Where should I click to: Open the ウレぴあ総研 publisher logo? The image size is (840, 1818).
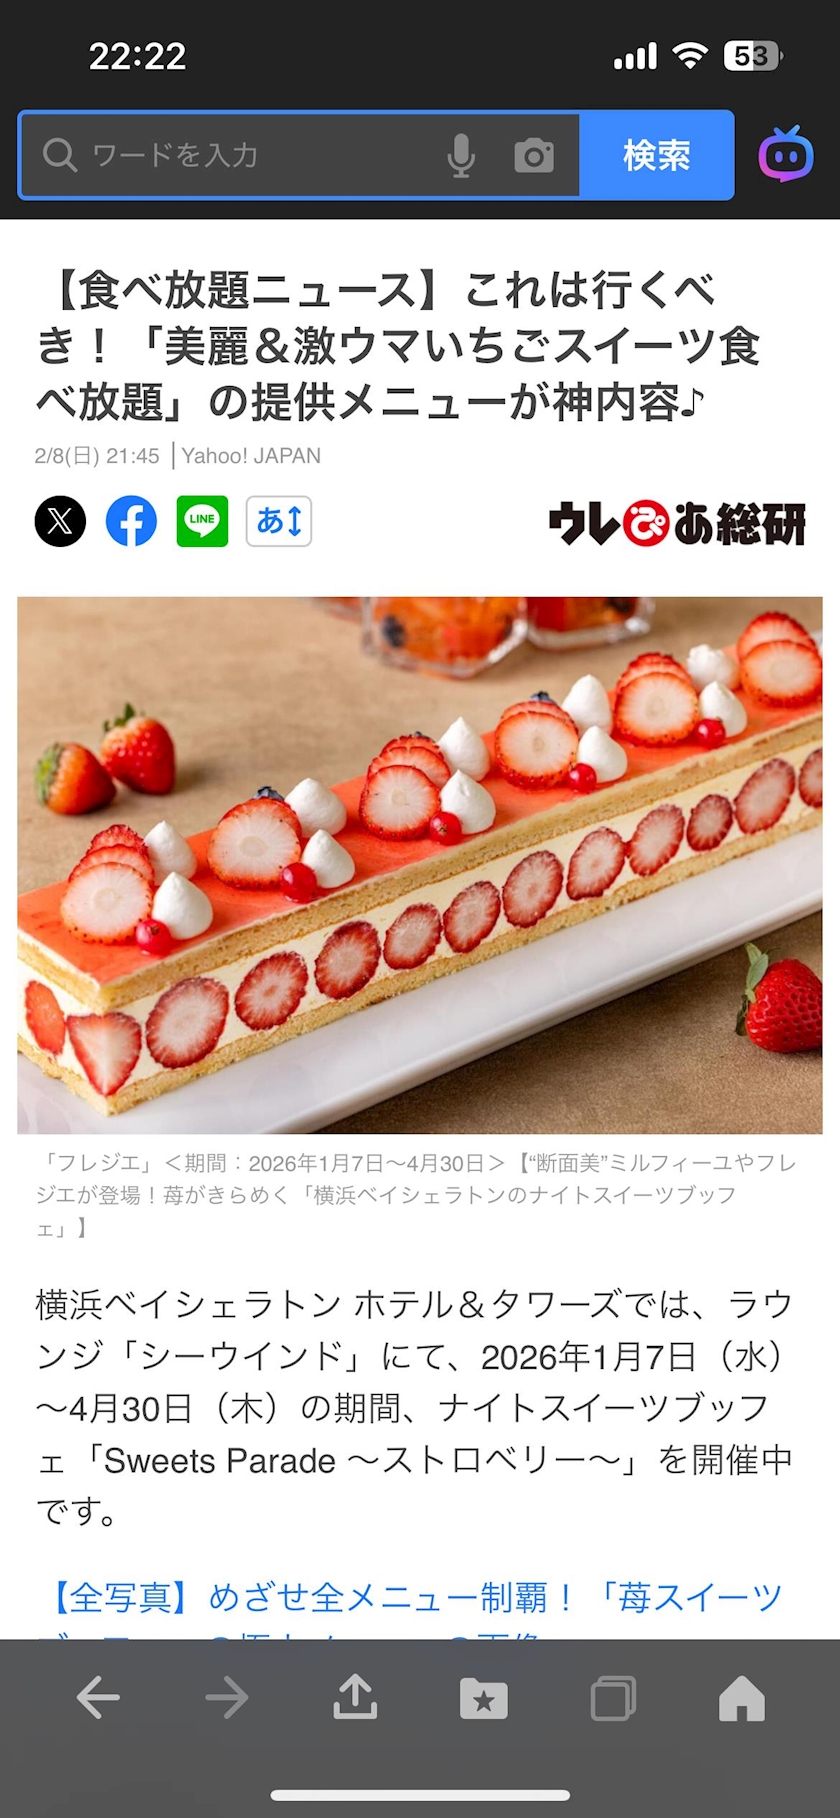(677, 522)
